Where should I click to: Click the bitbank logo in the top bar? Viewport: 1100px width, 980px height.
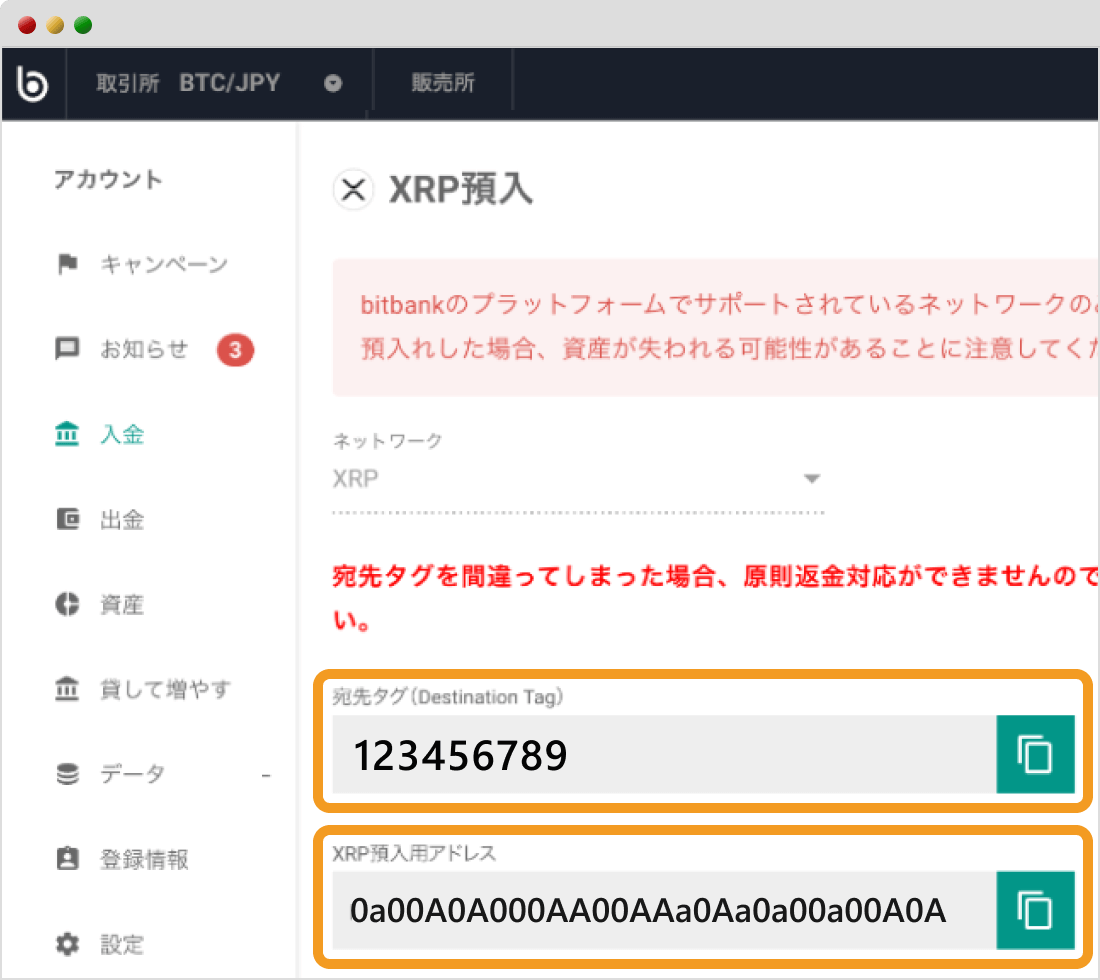point(32,82)
